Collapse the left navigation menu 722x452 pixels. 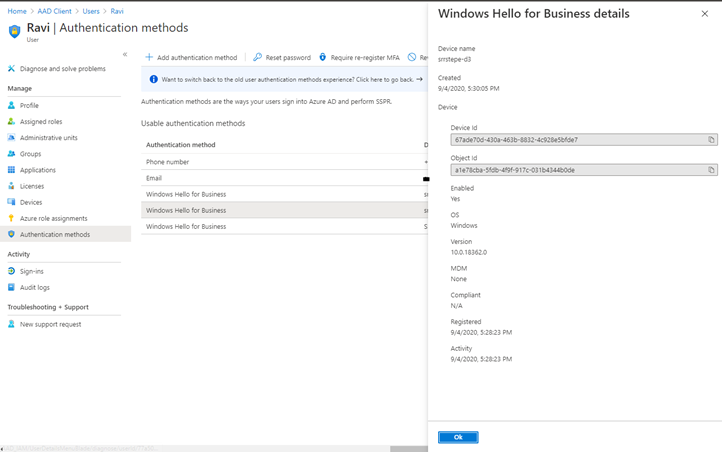(x=125, y=54)
